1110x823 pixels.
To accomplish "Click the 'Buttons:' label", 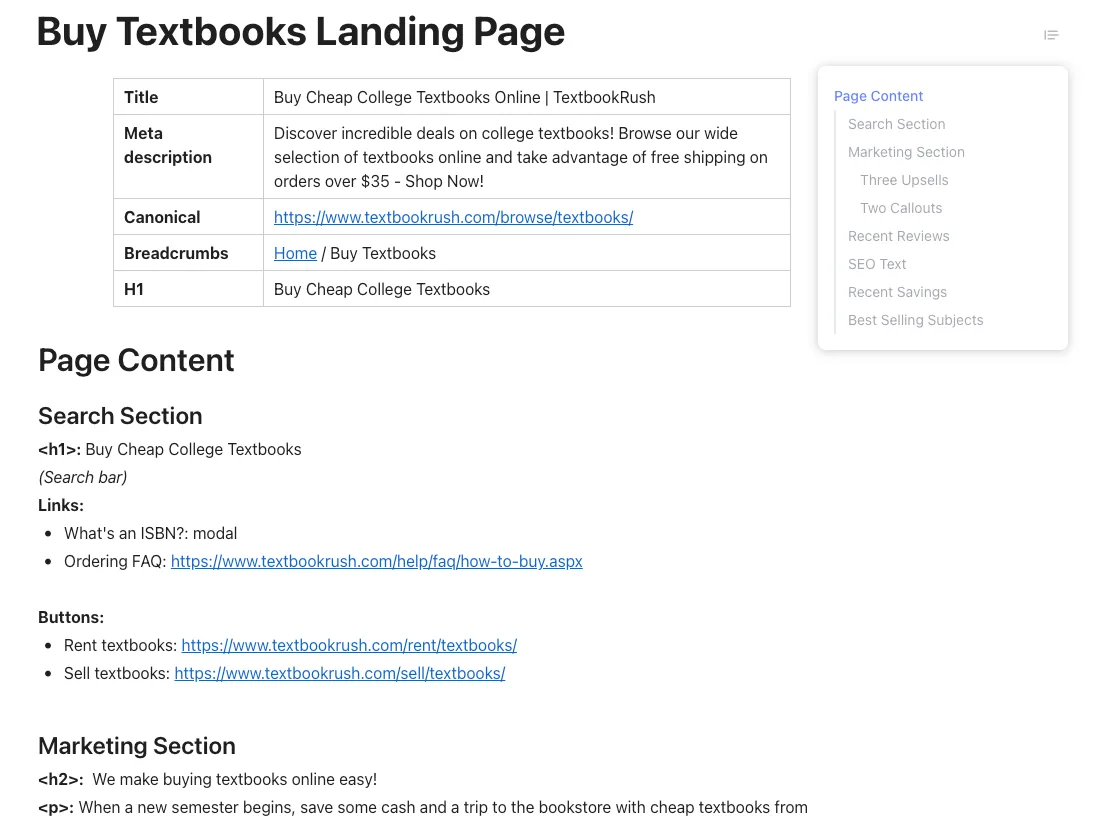I will (x=71, y=617).
